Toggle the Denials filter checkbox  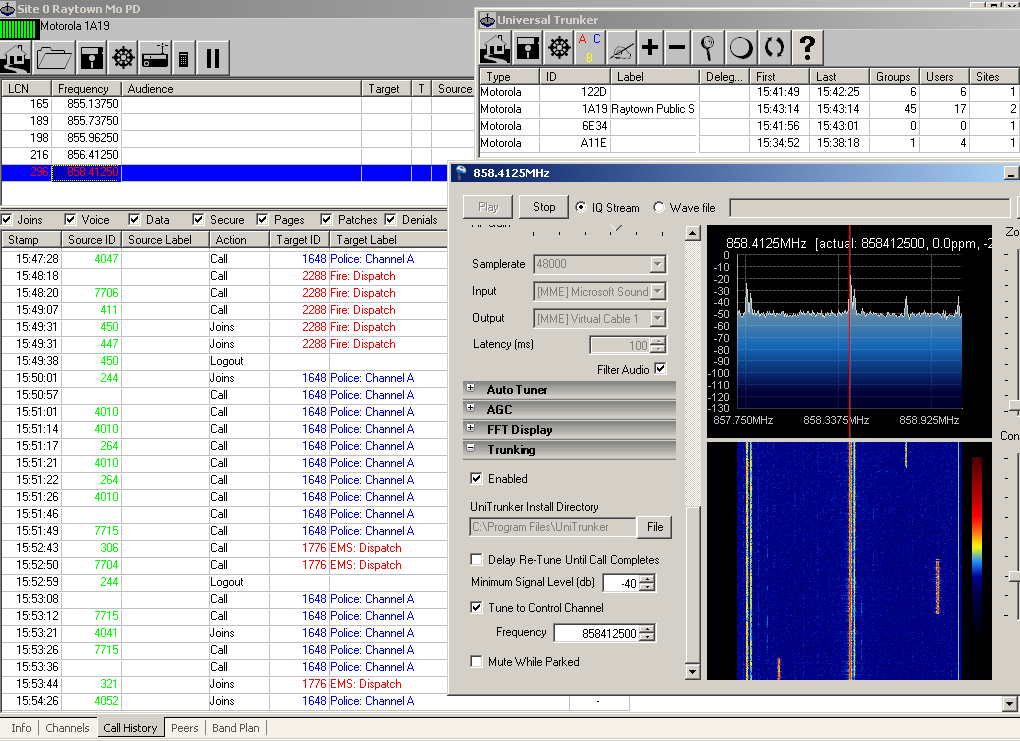click(390, 219)
